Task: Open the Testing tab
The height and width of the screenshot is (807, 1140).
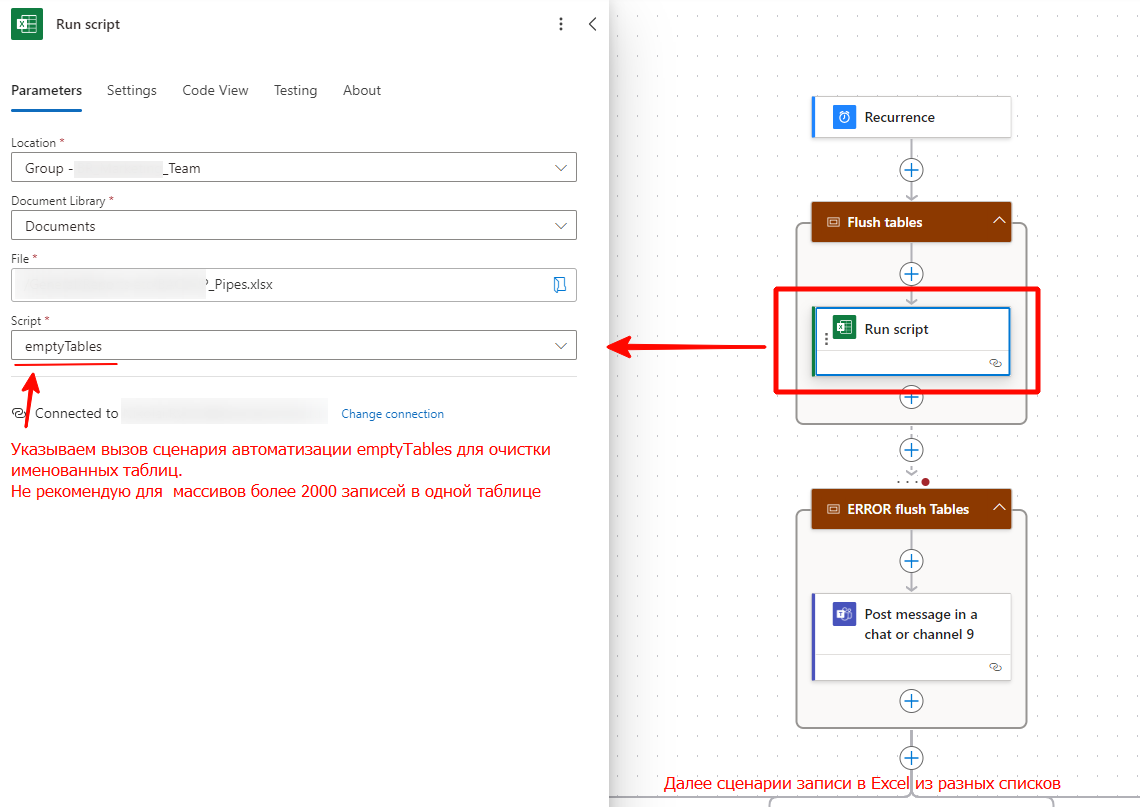Action: (x=295, y=90)
